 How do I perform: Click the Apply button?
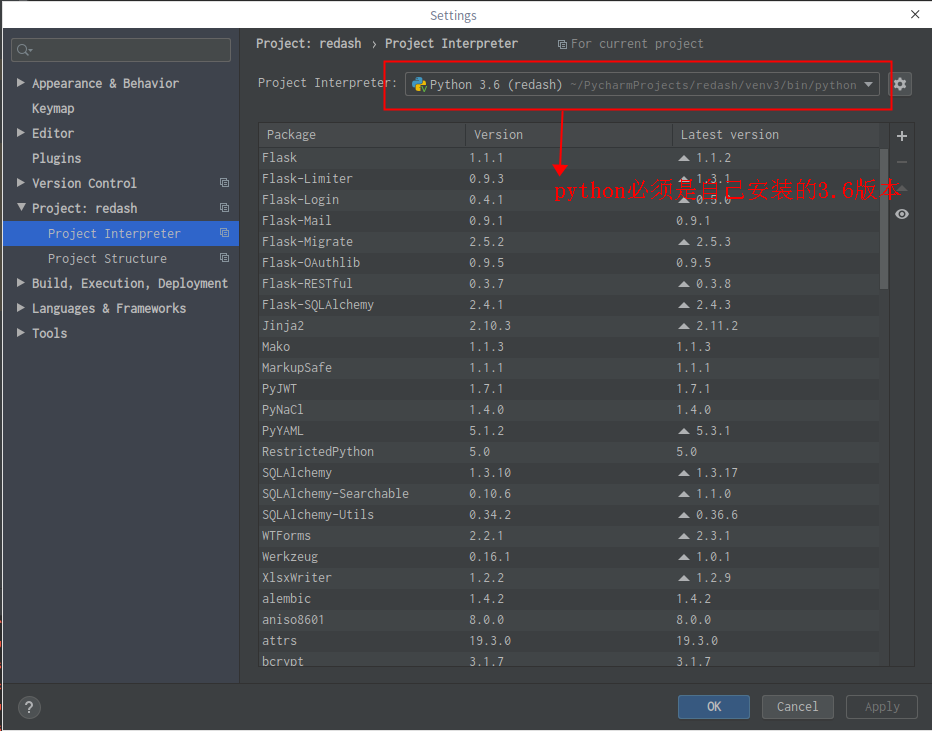881,707
